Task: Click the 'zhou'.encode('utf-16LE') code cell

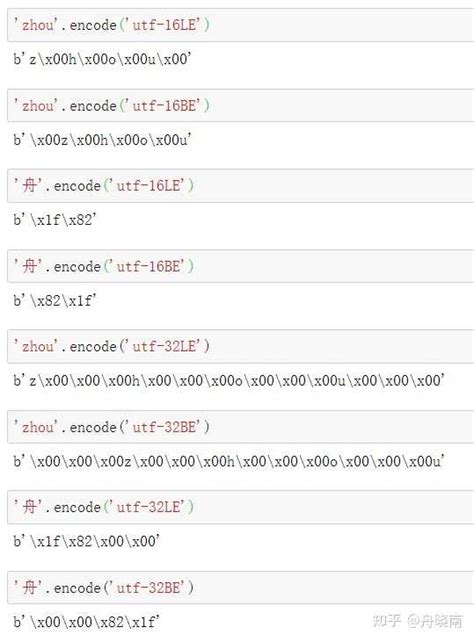Action: 241,25
